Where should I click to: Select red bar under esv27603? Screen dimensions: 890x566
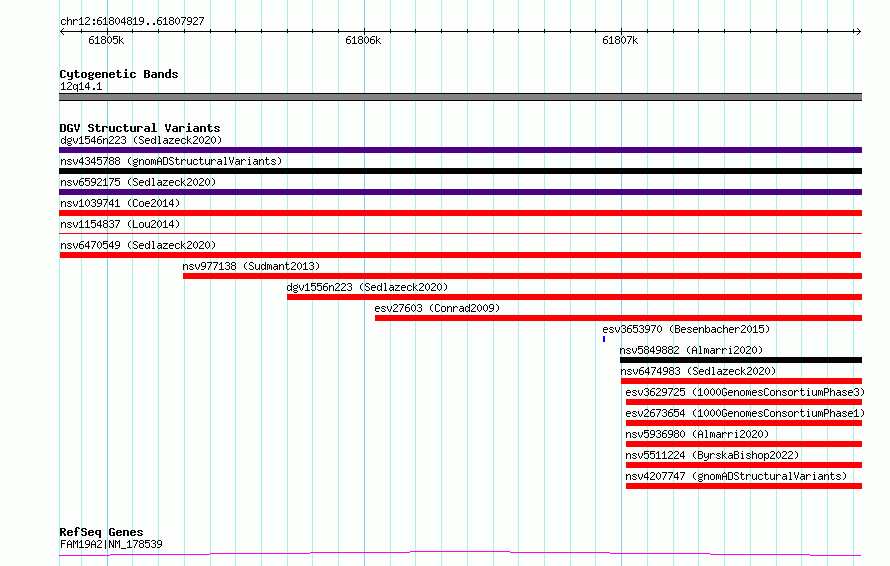[618, 318]
